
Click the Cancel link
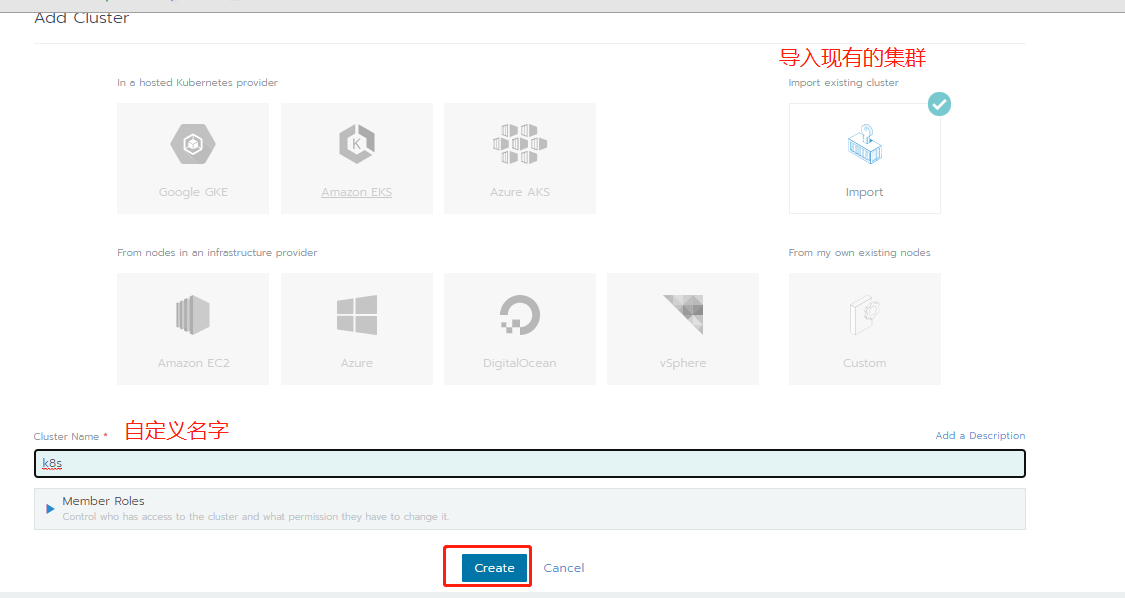[564, 568]
